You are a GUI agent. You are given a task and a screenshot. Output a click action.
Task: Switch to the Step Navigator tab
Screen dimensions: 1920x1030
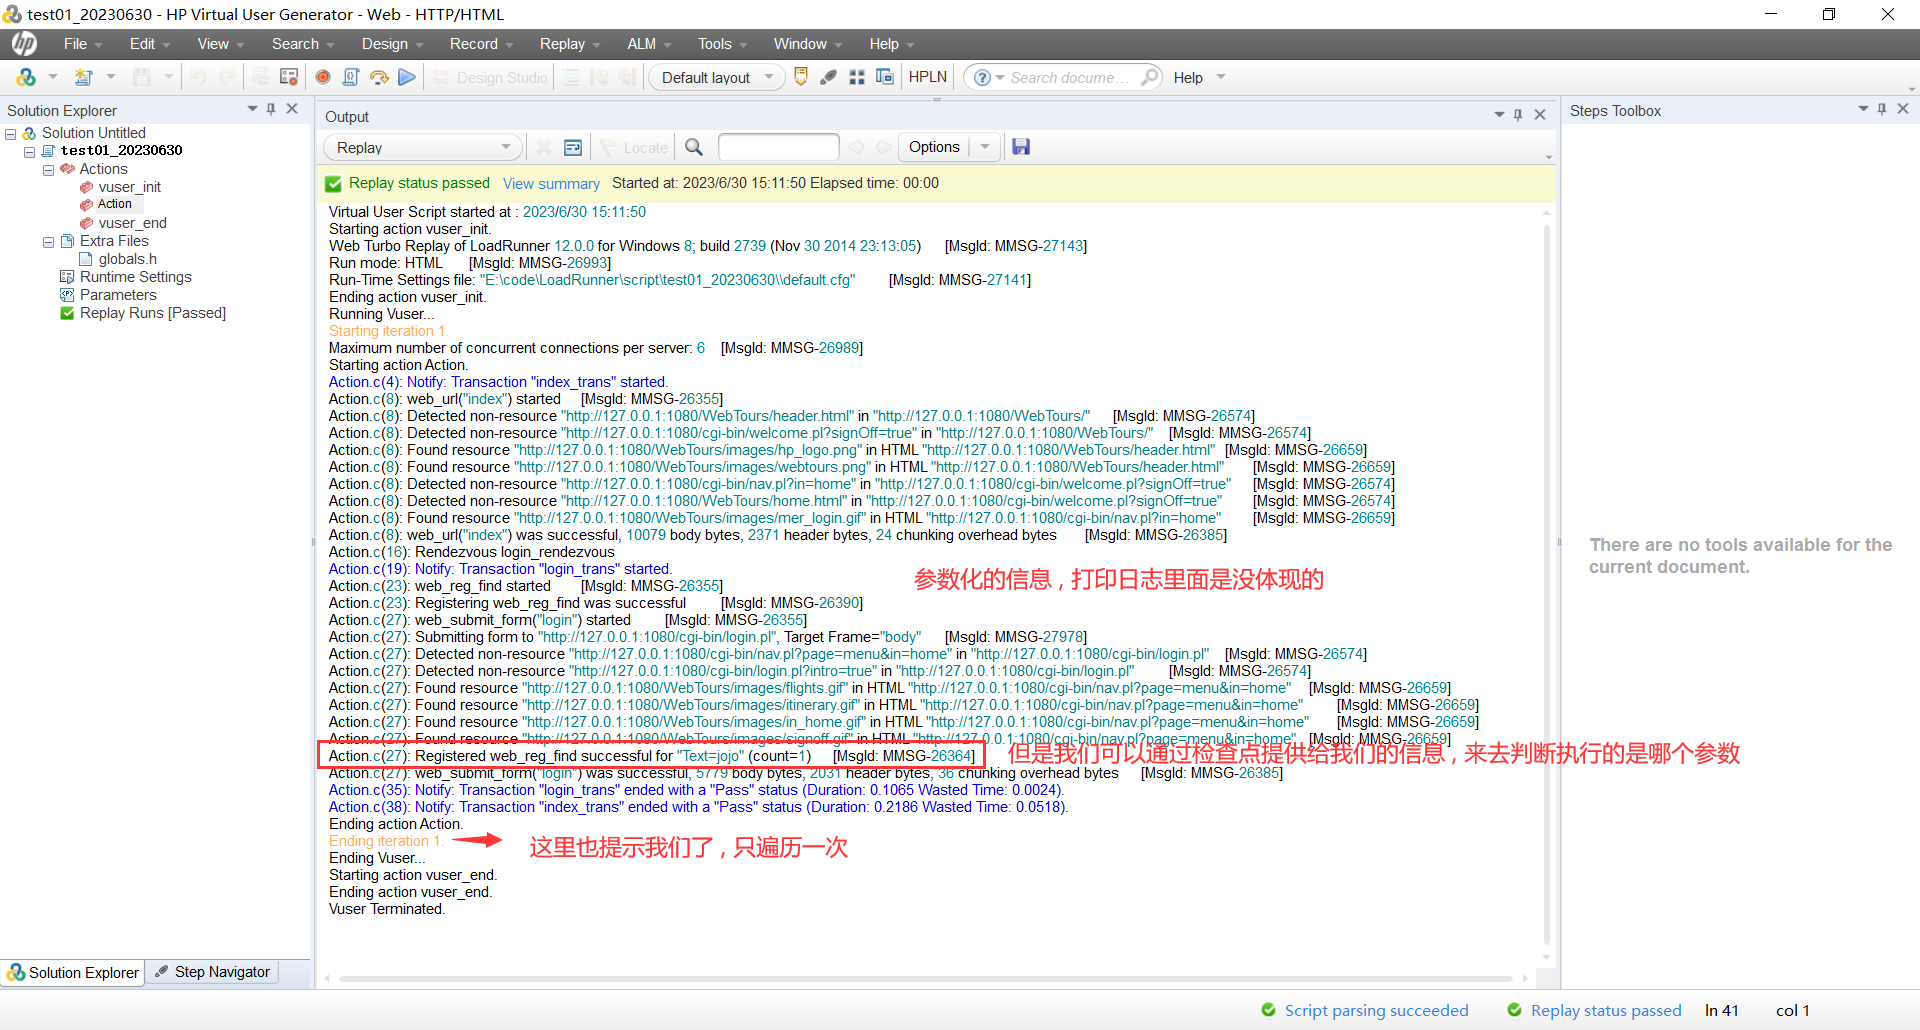(212, 972)
